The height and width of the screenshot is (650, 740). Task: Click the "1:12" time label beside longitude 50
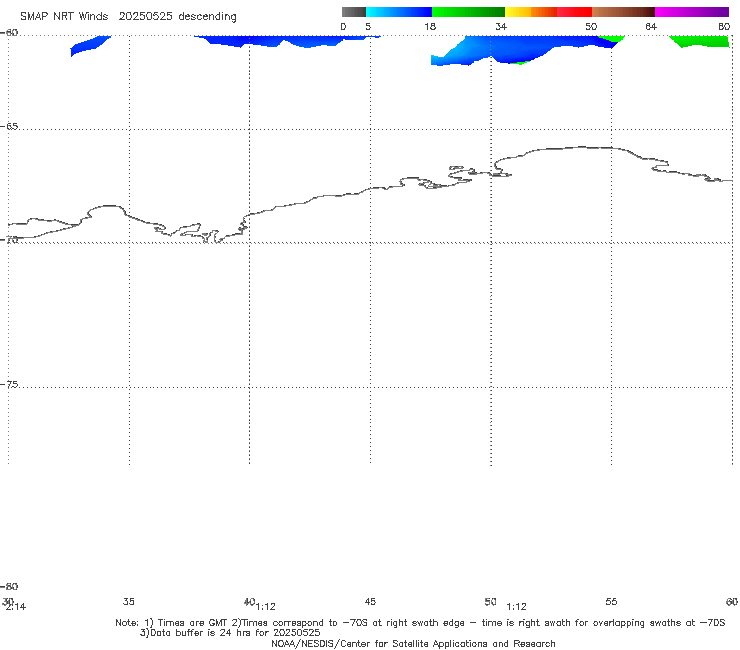click(x=516, y=607)
